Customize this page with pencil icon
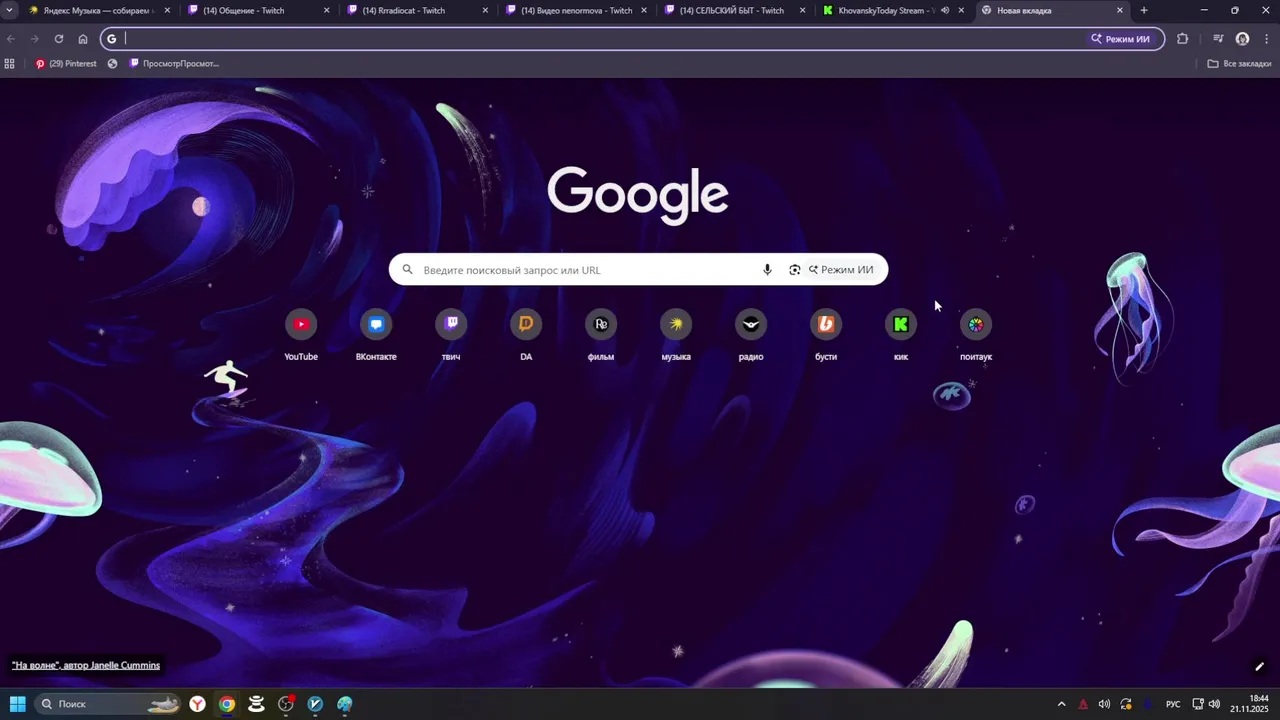 pos(1260,666)
